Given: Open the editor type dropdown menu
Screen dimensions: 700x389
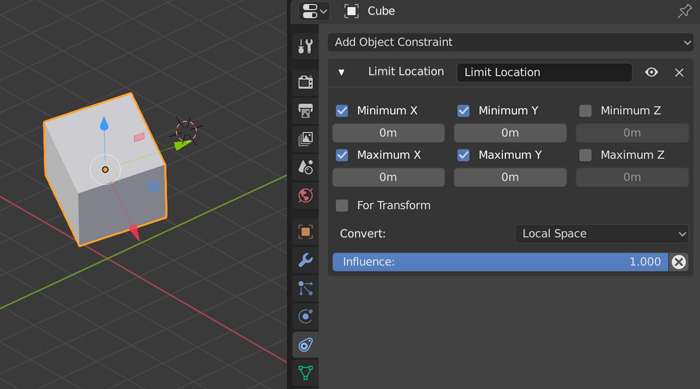Looking at the screenshot, I should (314, 11).
